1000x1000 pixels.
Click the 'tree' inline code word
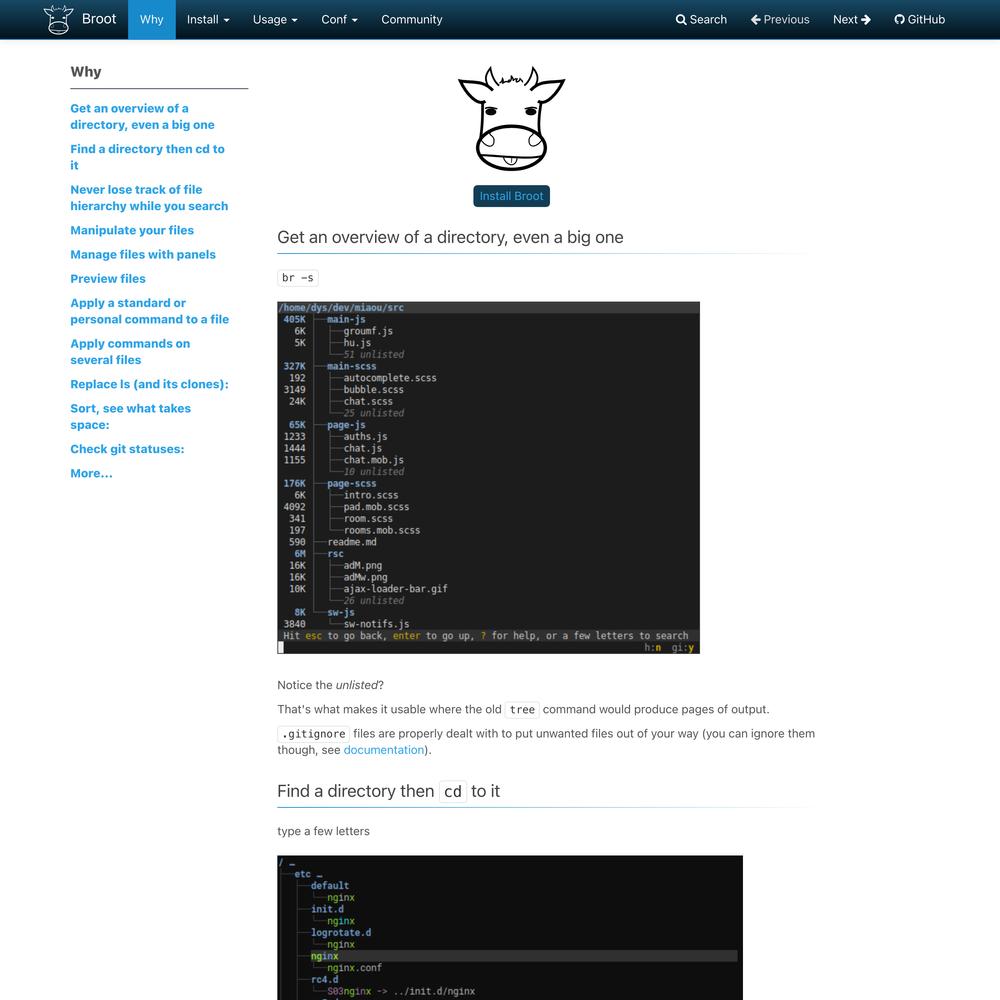522,710
